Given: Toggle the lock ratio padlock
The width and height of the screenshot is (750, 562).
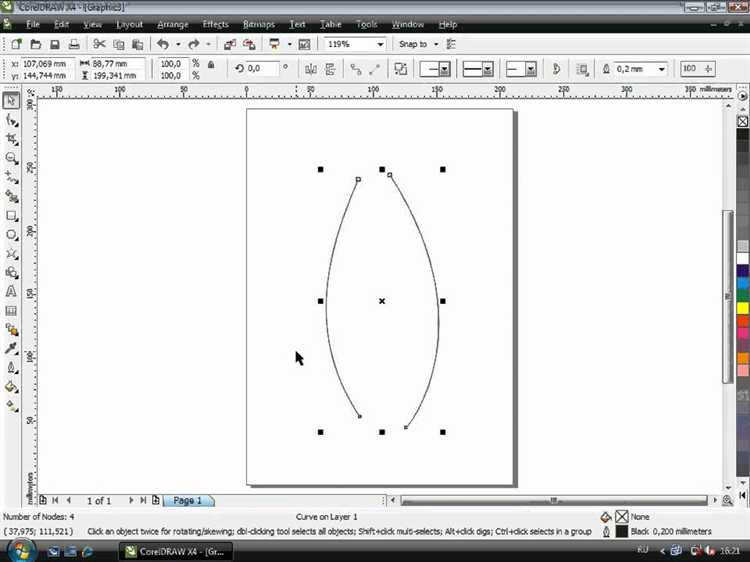Looking at the screenshot, I should [211, 65].
